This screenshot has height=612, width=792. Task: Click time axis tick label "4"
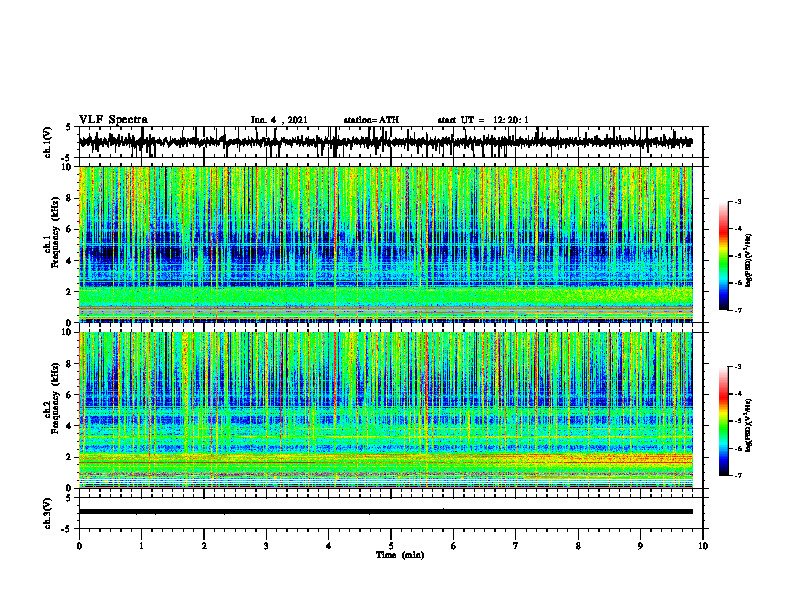(329, 546)
